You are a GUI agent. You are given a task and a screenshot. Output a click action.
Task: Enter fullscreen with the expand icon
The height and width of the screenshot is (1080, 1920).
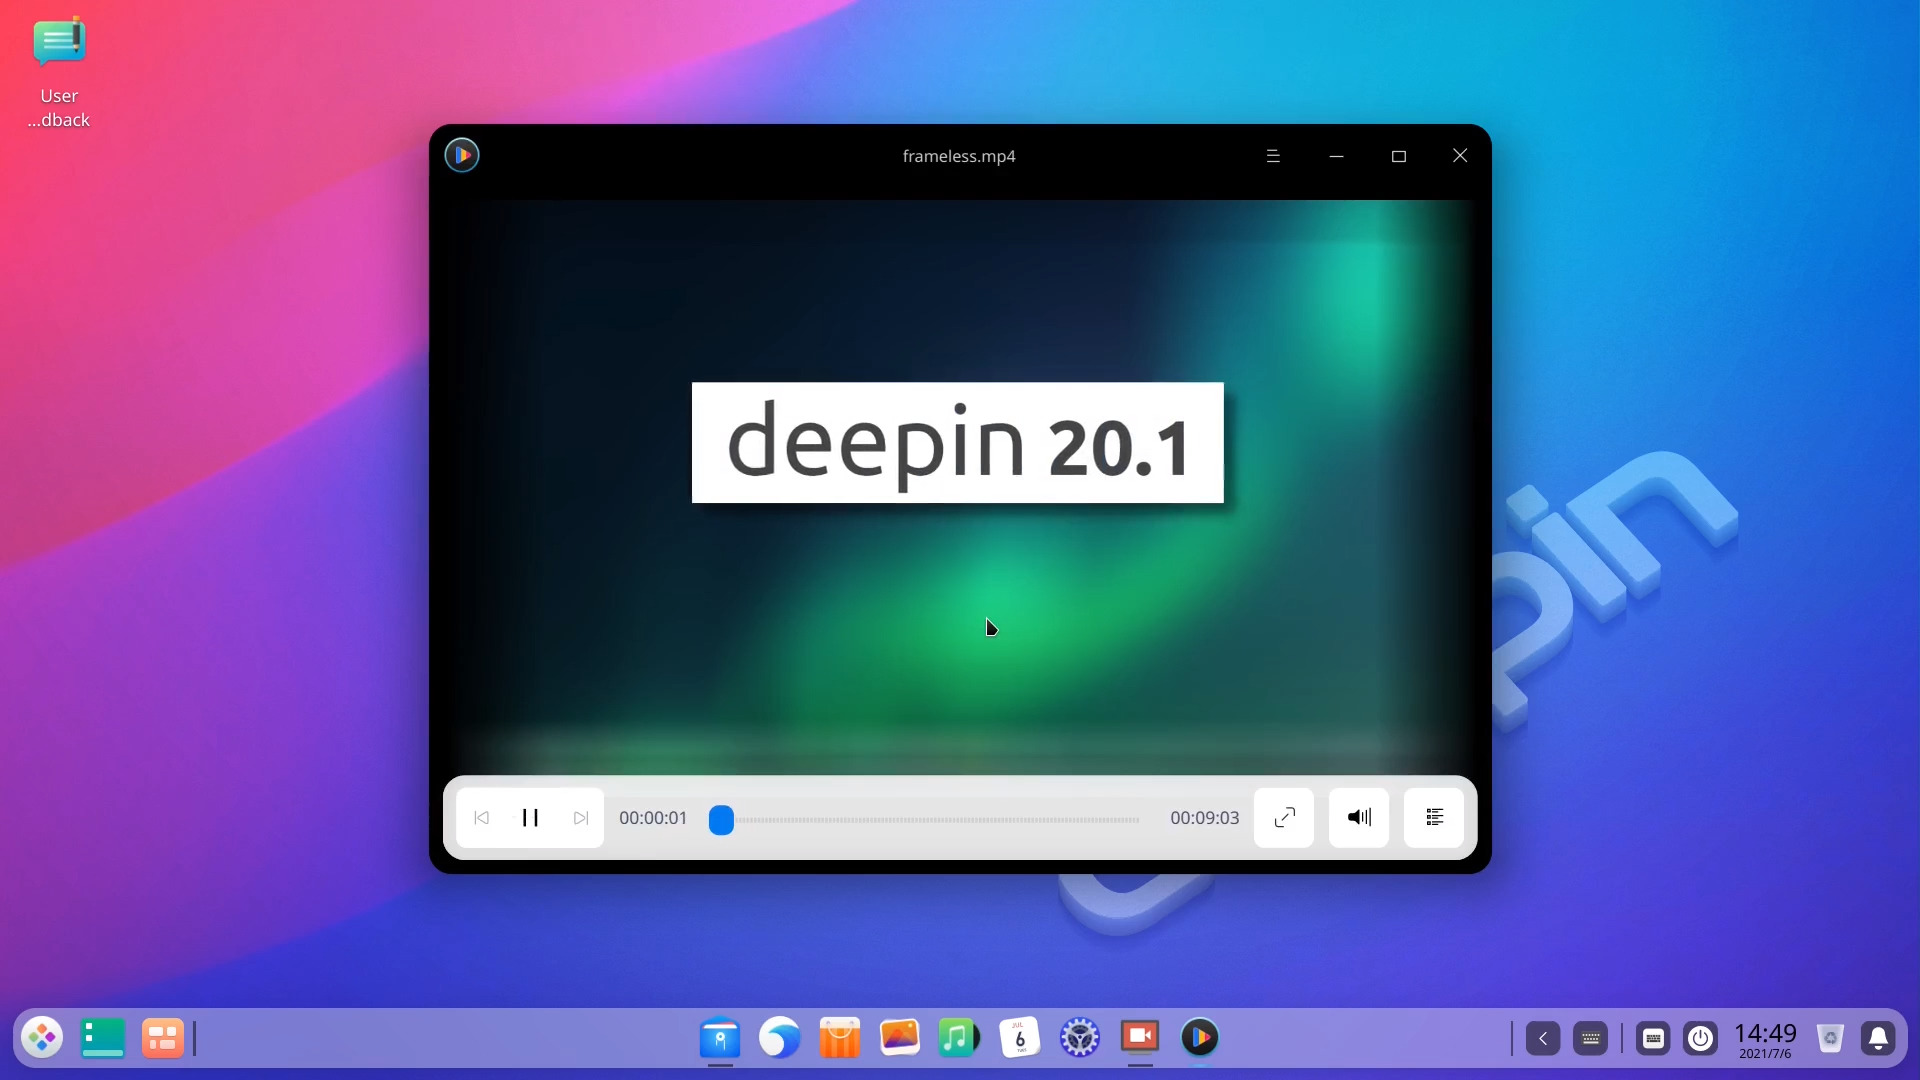(x=1284, y=818)
